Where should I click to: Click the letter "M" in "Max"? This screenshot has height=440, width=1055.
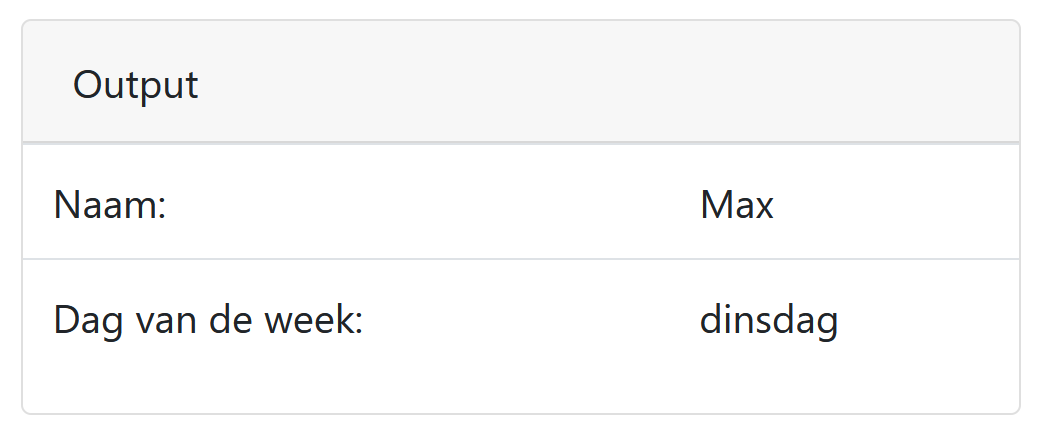pyautogui.click(x=716, y=206)
